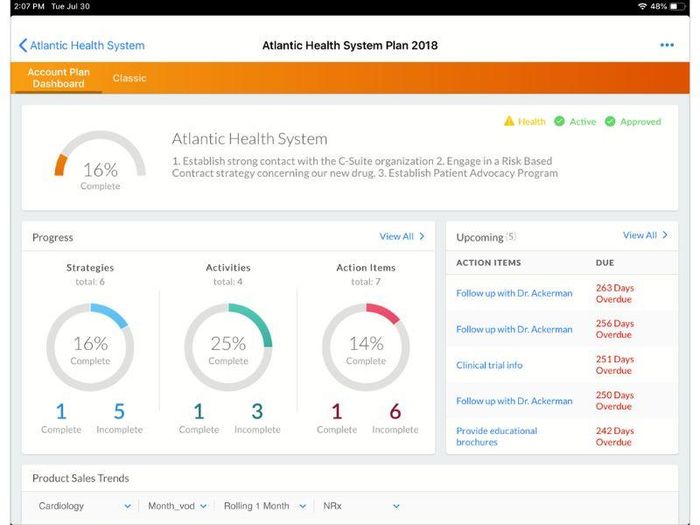Tap 250 Days Overdue text
This screenshot has width=700, height=525.
point(615,401)
